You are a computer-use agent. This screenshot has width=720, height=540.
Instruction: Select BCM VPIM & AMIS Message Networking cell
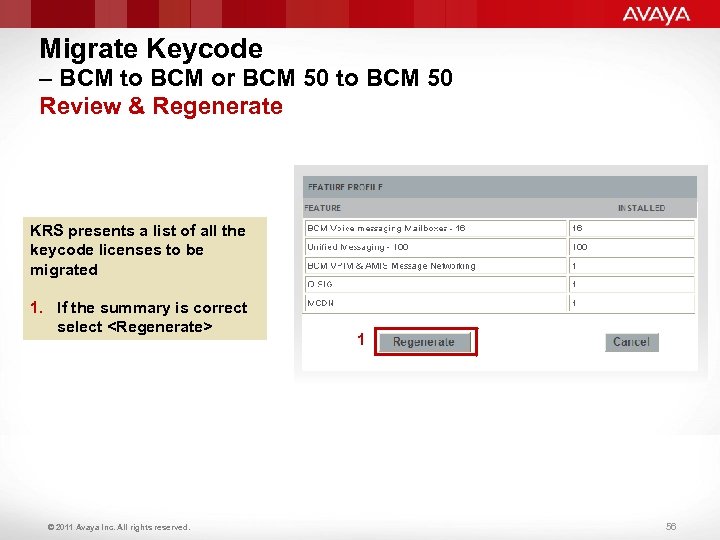[435, 266]
